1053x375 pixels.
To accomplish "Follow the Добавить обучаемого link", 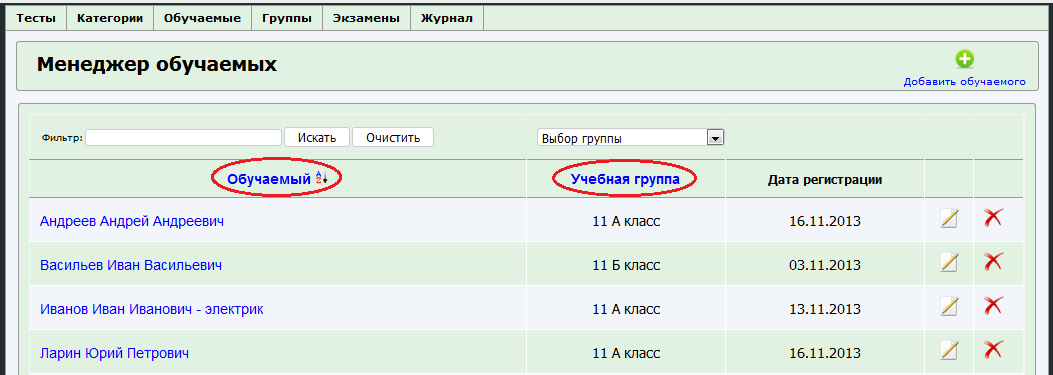I will (x=964, y=82).
